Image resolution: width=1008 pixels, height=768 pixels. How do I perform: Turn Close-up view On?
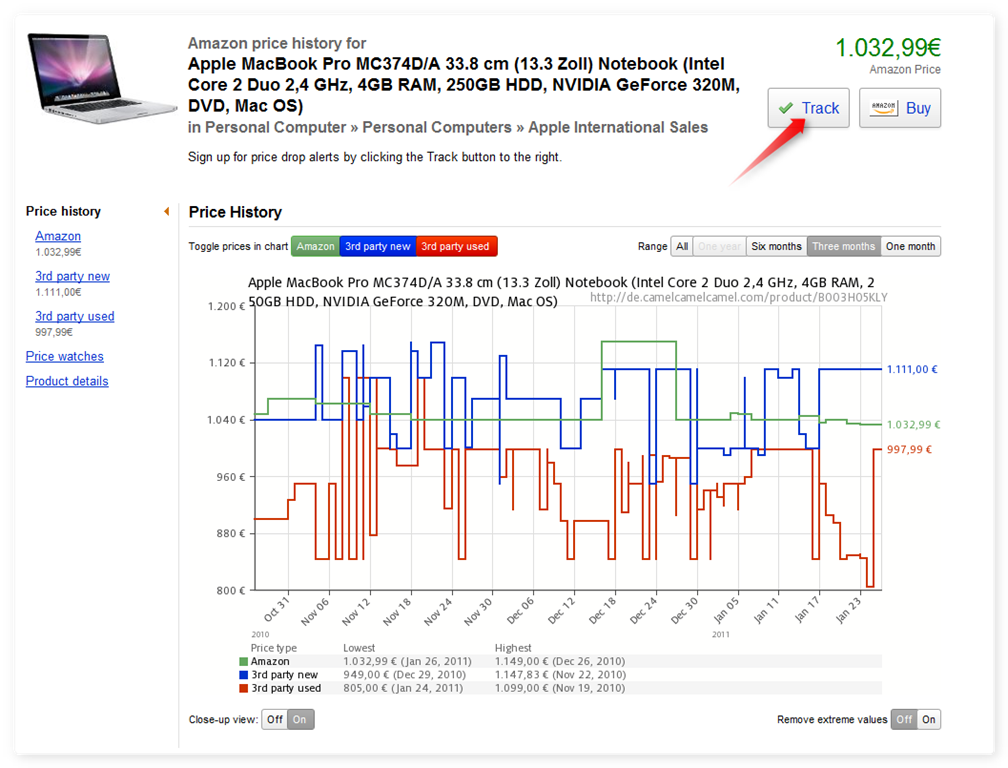coord(300,719)
